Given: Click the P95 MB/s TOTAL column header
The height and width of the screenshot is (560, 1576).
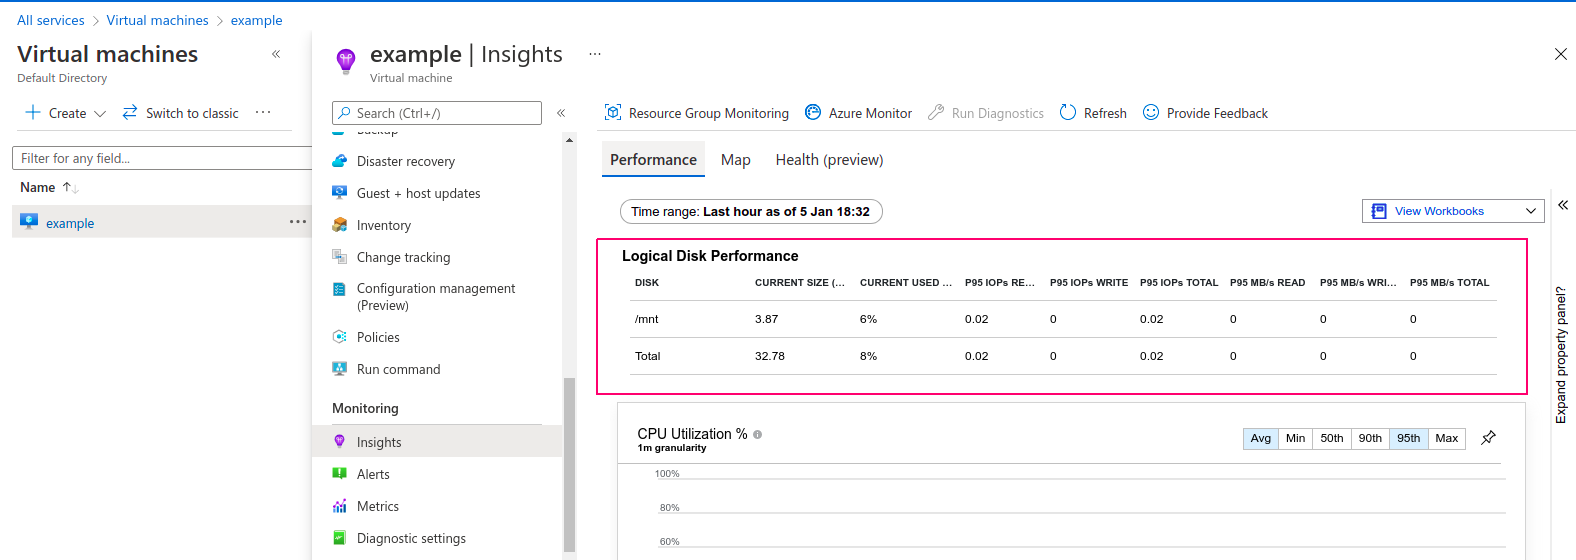Looking at the screenshot, I should [1450, 283].
